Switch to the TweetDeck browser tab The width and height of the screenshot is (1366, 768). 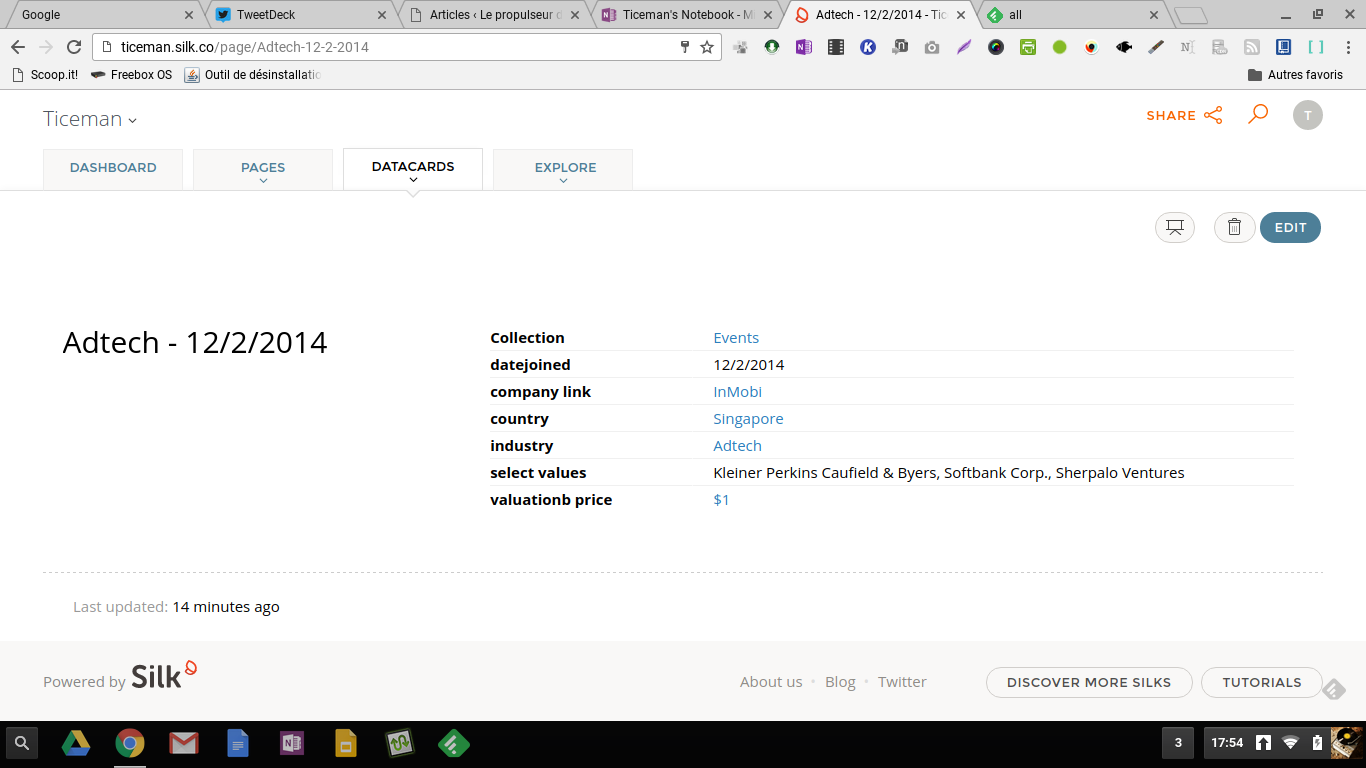coord(300,15)
